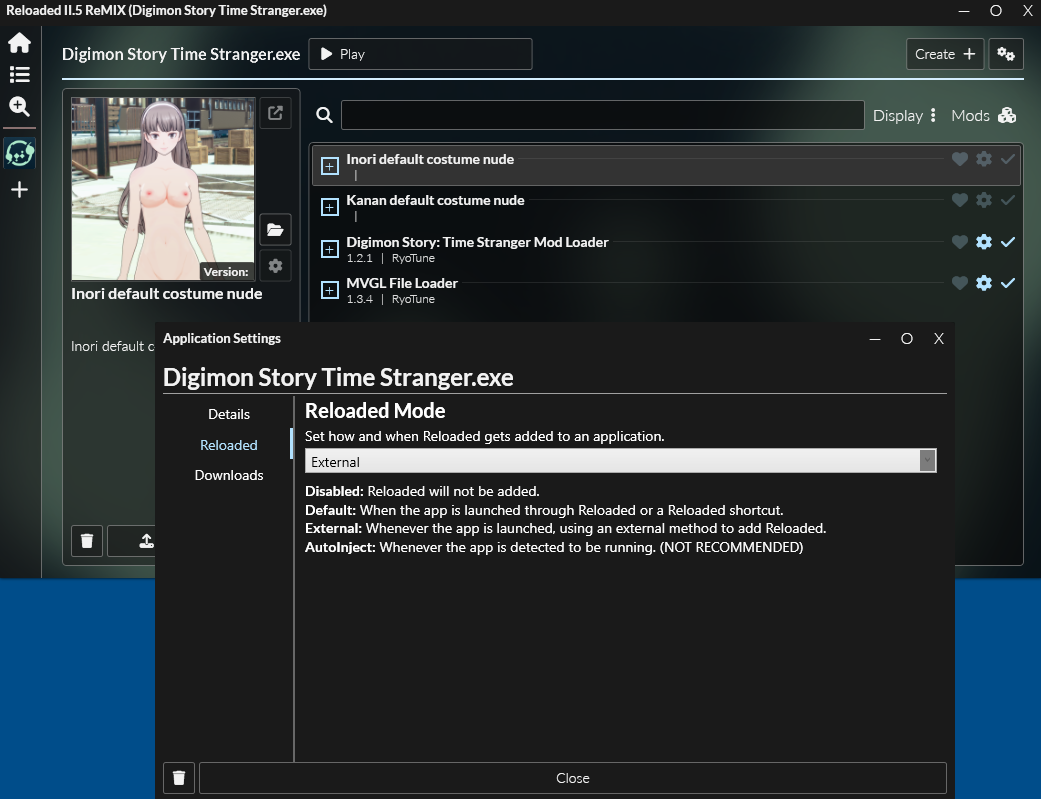1041x799 pixels.
Task: Open mod folder icon beside the preview
Action: (276, 230)
